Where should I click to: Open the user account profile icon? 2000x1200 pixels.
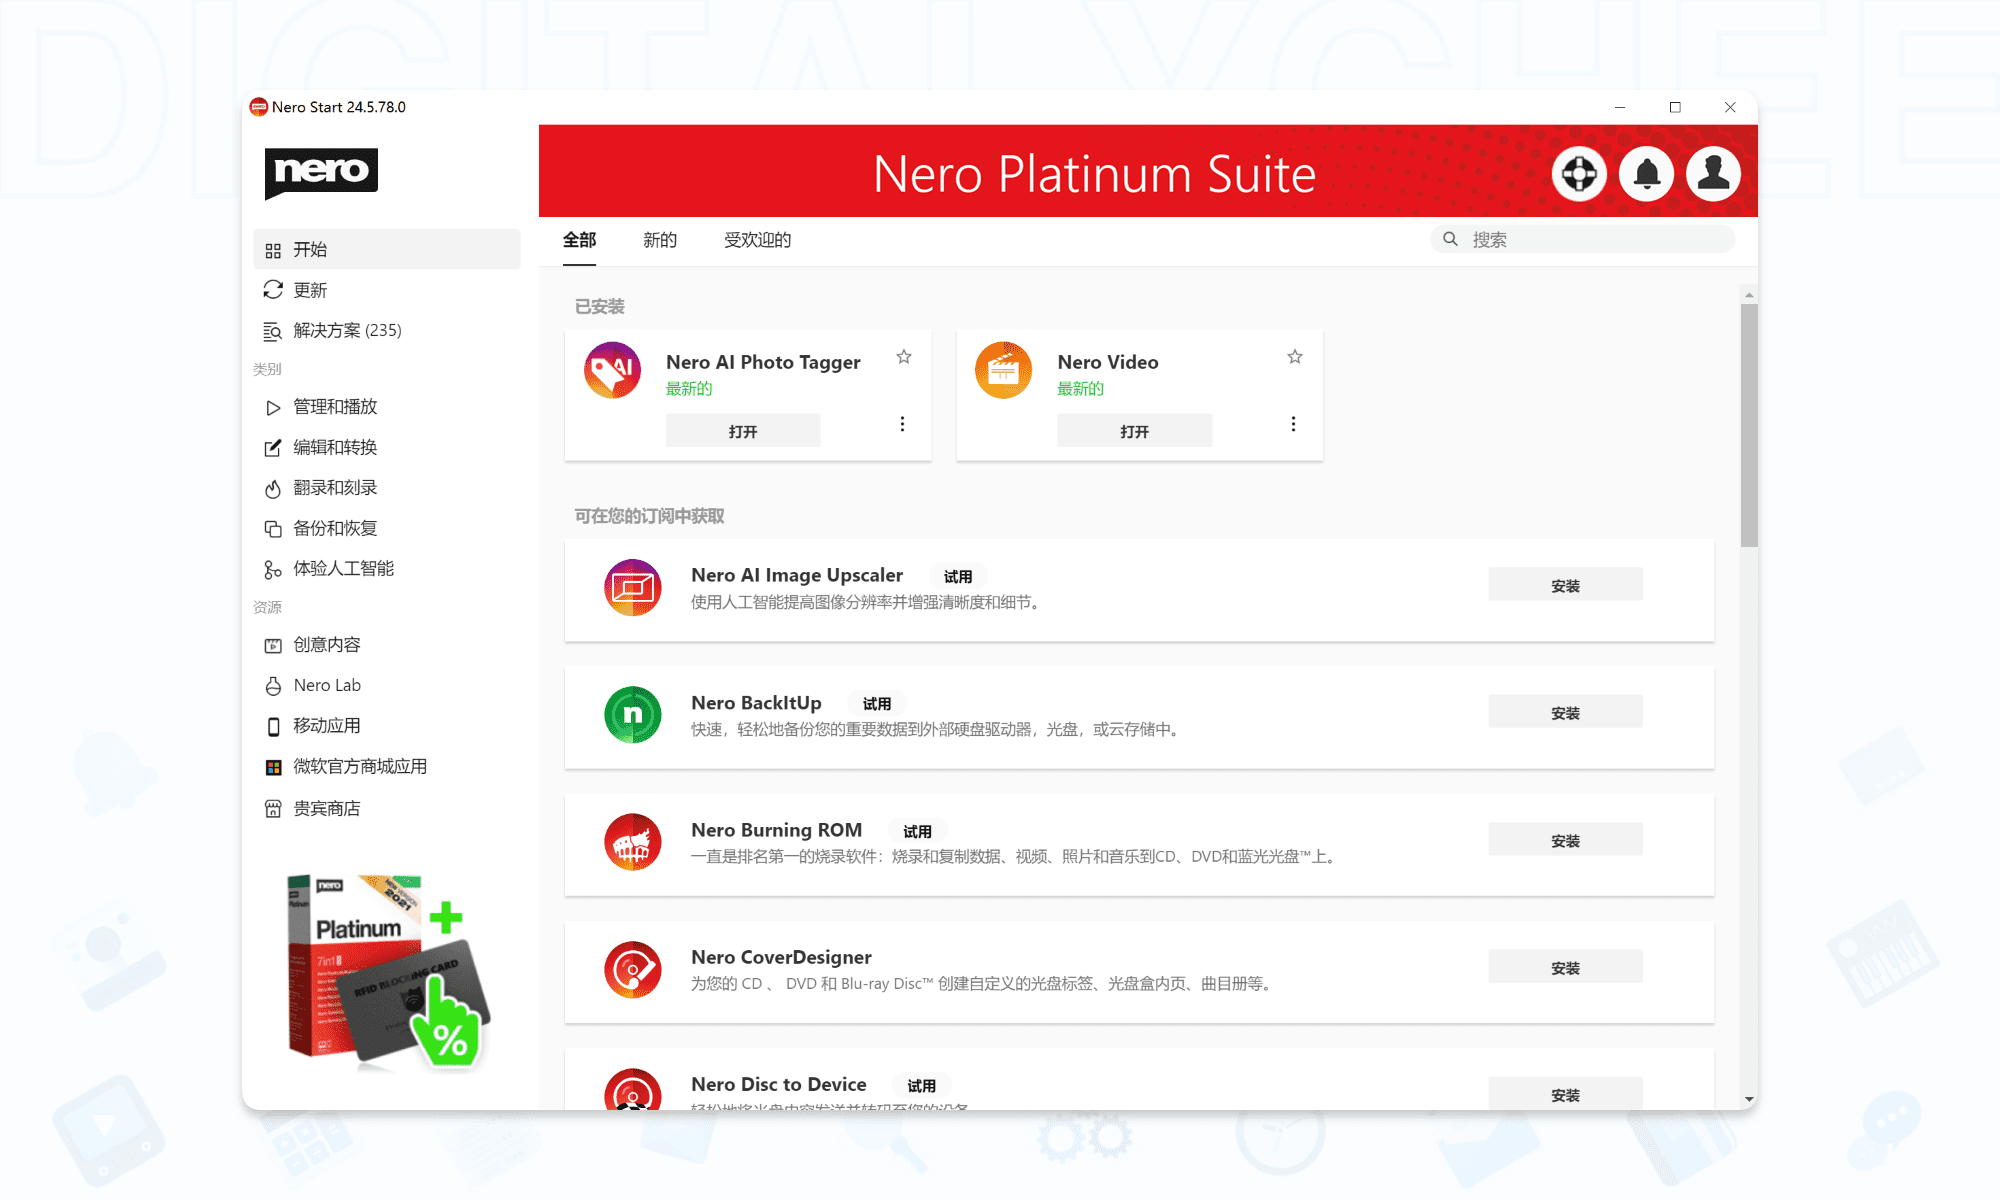pos(1713,173)
